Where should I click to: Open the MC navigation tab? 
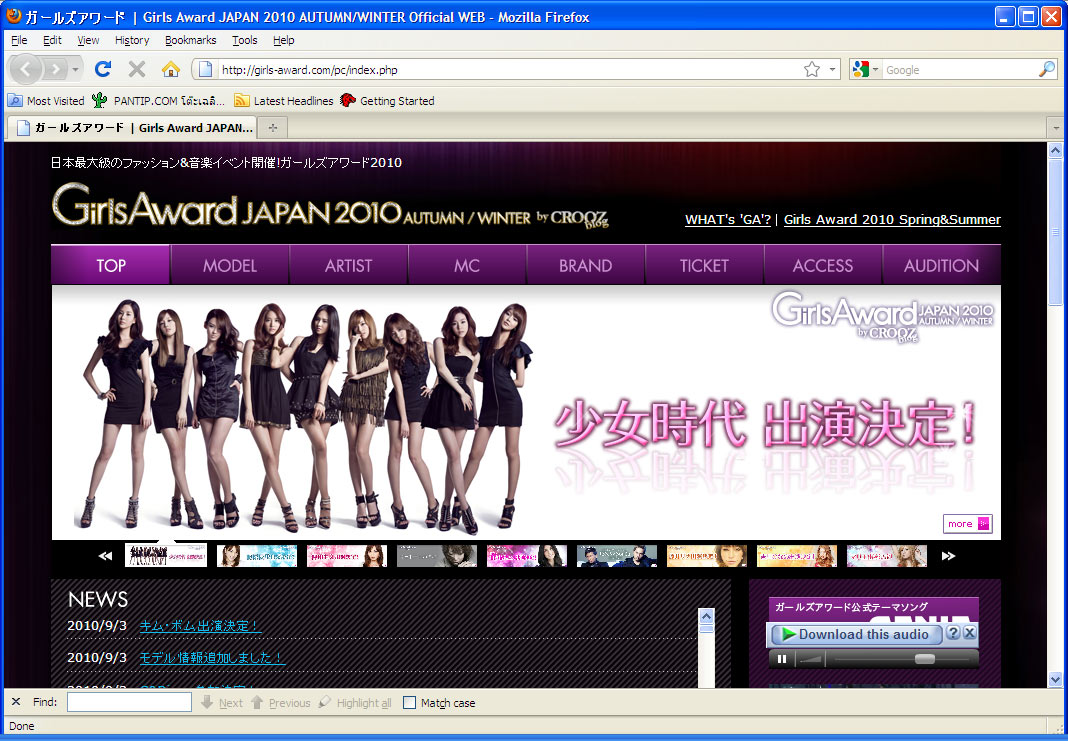click(467, 265)
